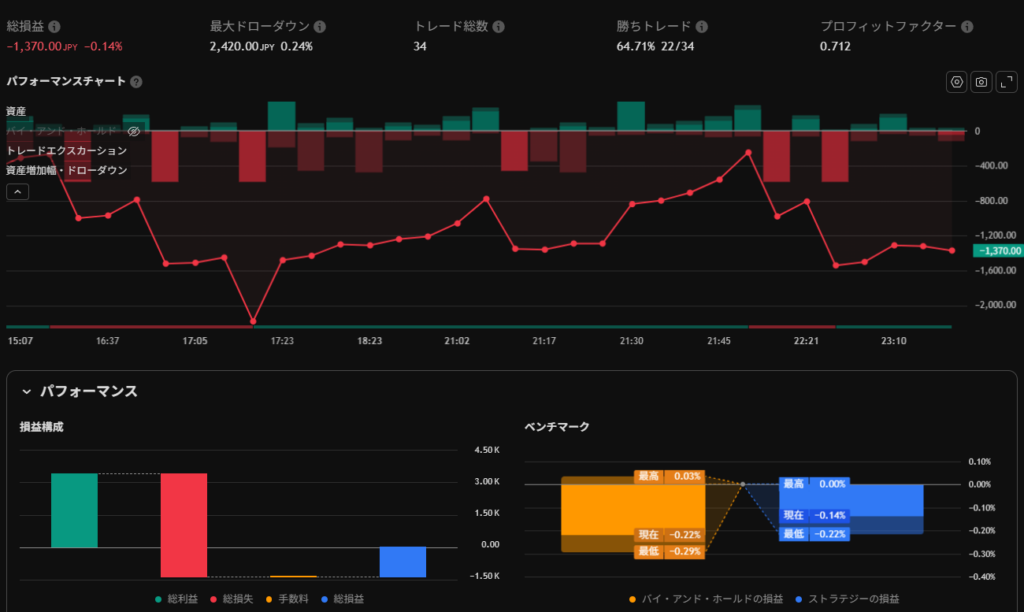Take chart snapshot with camera icon

(x=982, y=82)
